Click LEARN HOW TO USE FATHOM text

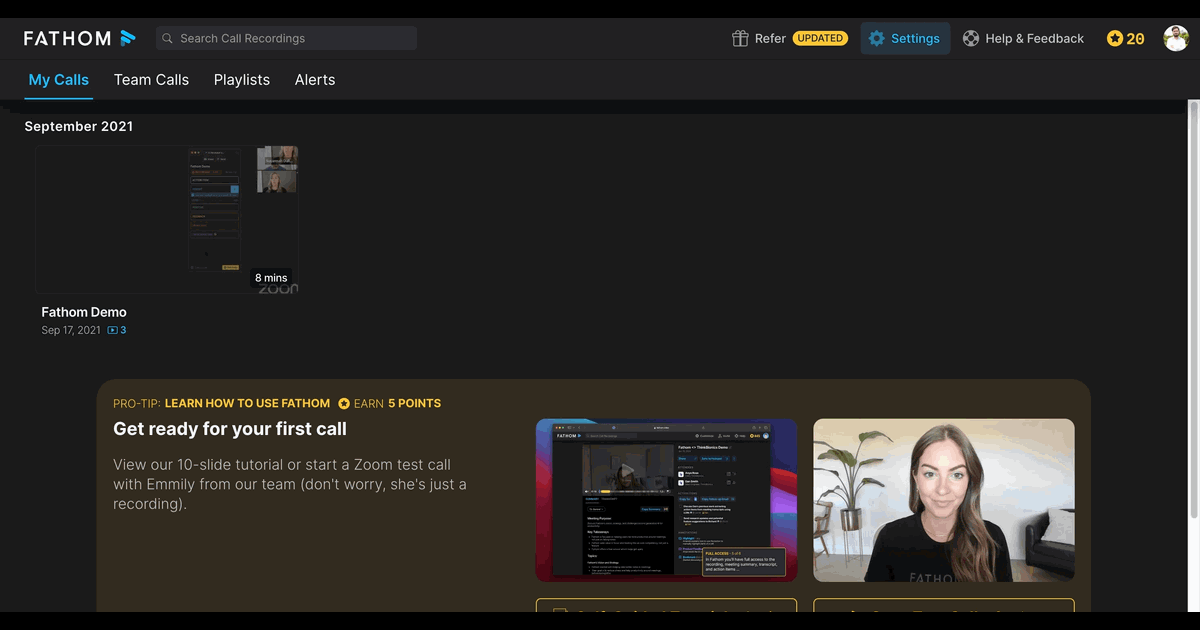click(247, 403)
